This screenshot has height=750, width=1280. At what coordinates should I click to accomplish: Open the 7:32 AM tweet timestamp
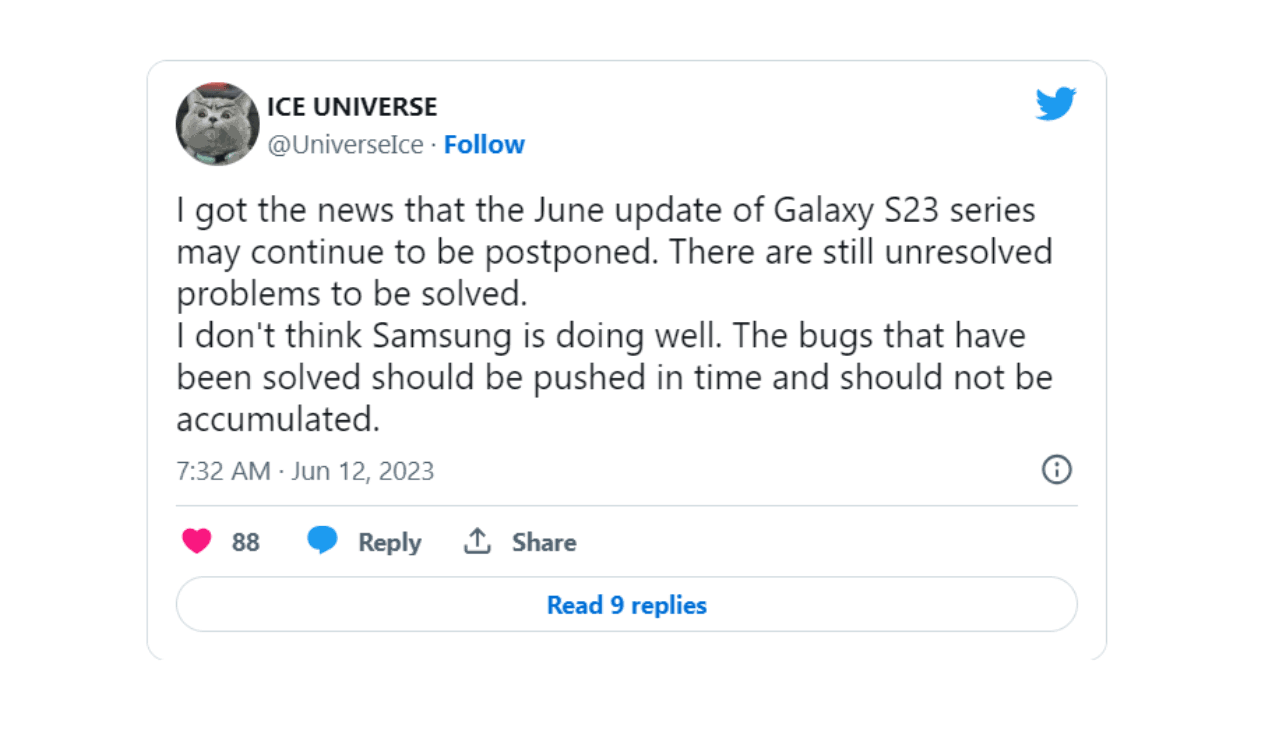point(223,471)
